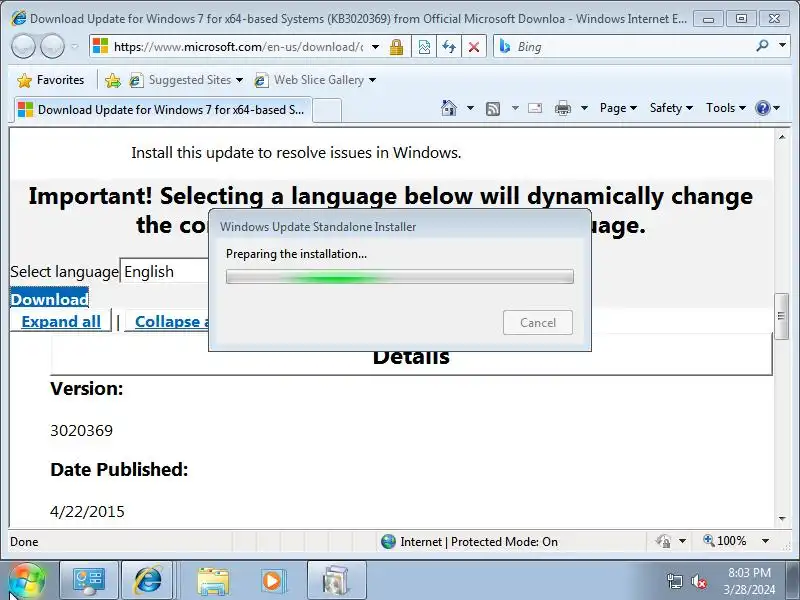This screenshot has height=600, width=800.
Task: Open the Tools menu
Action: (x=726, y=108)
